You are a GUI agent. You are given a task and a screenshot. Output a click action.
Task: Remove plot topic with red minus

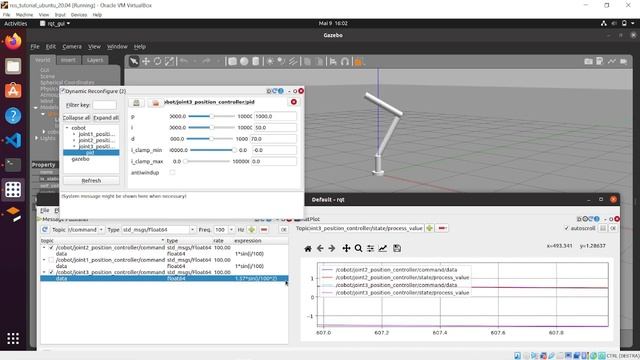coord(442,228)
